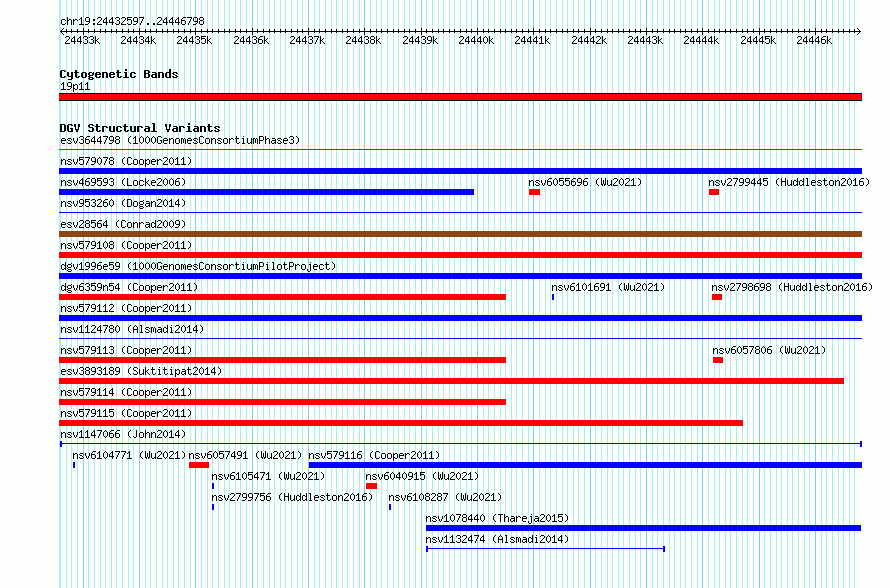Click the chr19:24432597..24446798 region label
Image resolution: width=890 pixels, height=588 pixels.
coord(132,21)
